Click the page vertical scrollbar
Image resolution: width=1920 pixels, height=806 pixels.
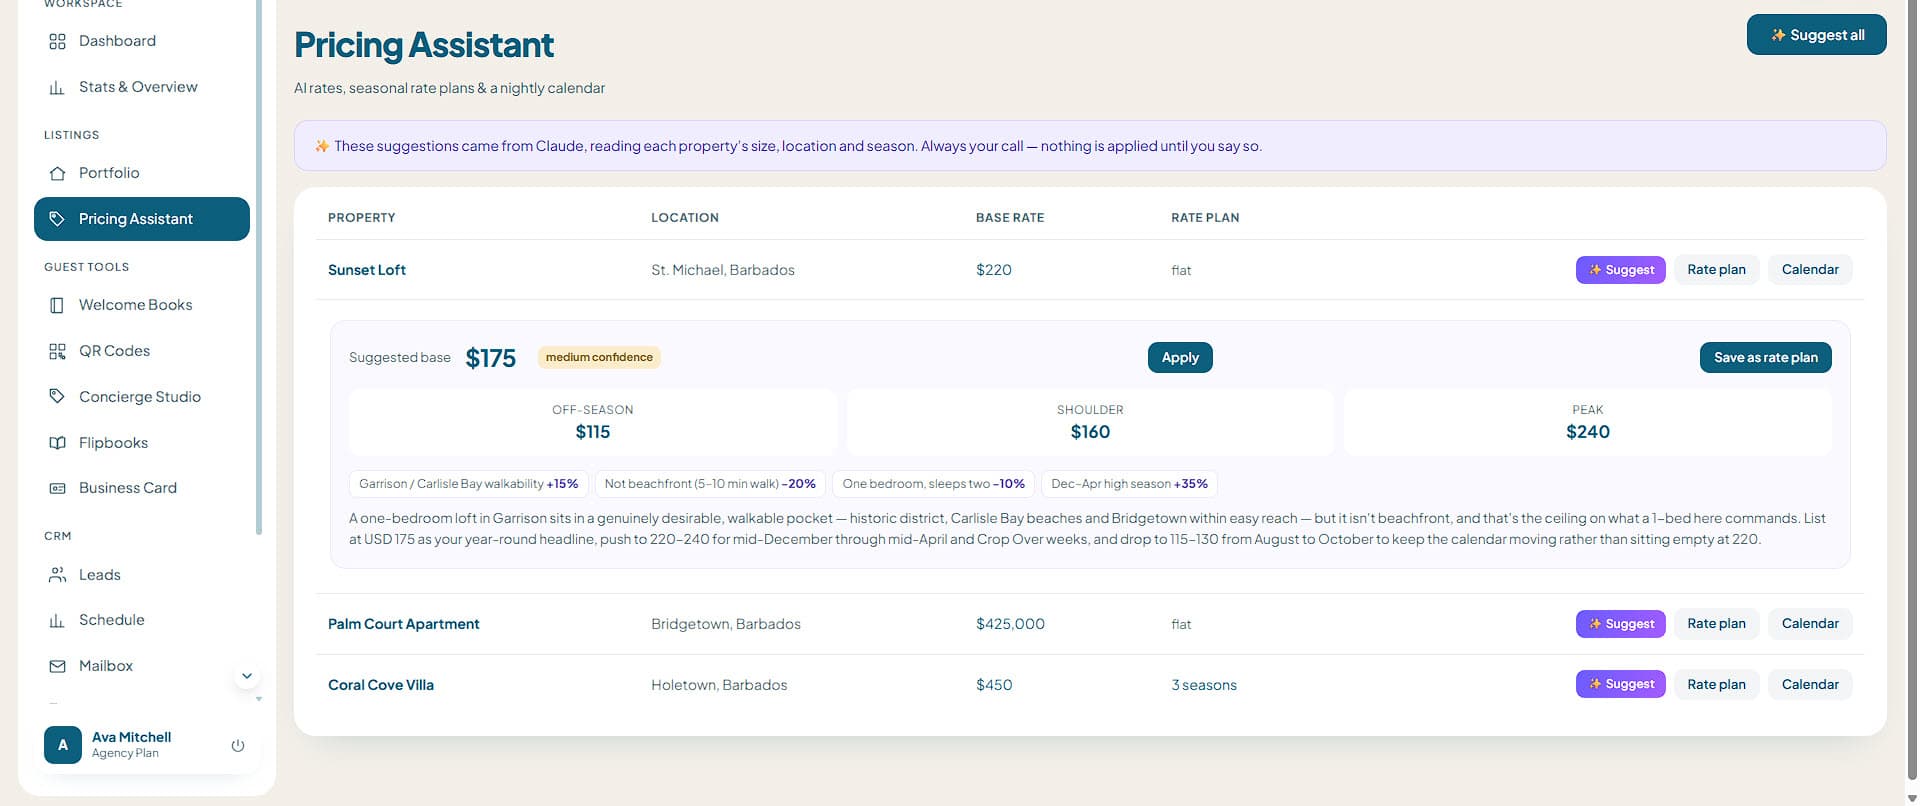click(x=1912, y=390)
